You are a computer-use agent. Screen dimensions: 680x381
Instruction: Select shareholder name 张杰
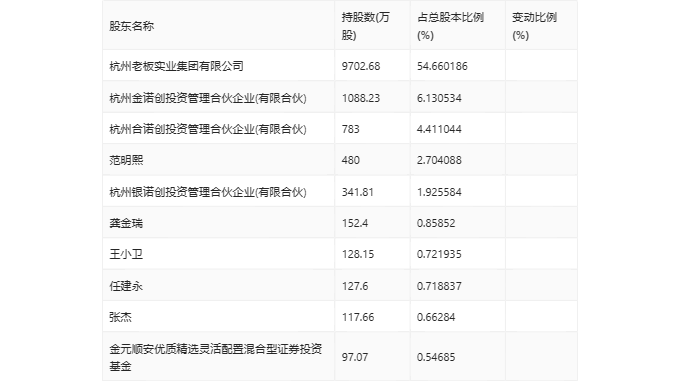pyautogui.click(x=121, y=317)
